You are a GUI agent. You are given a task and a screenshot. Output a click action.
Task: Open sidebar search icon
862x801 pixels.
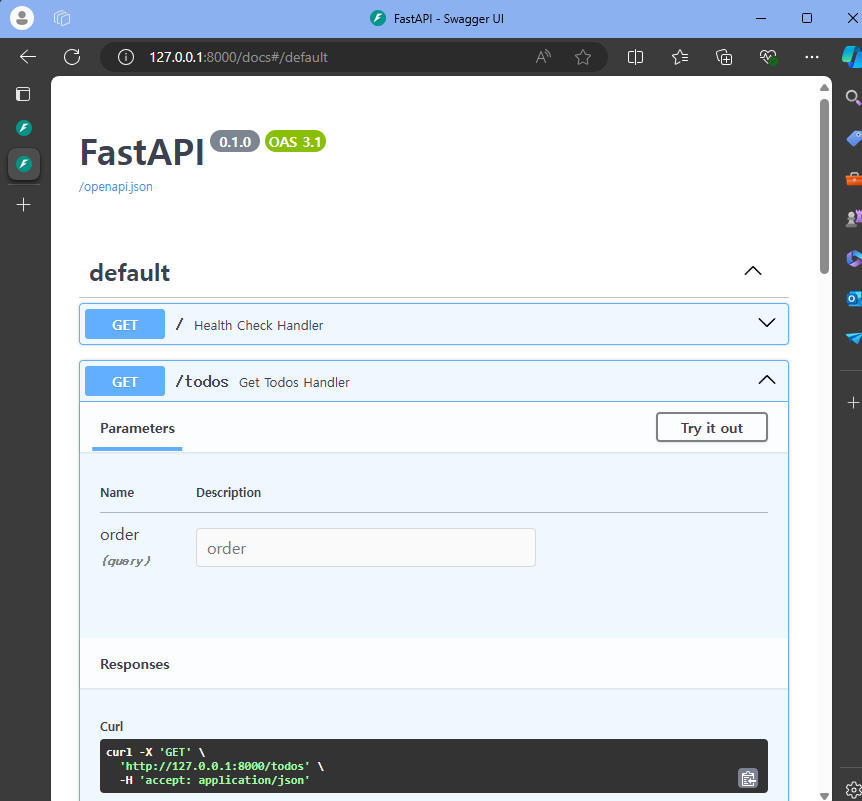[x=853, y=98]
